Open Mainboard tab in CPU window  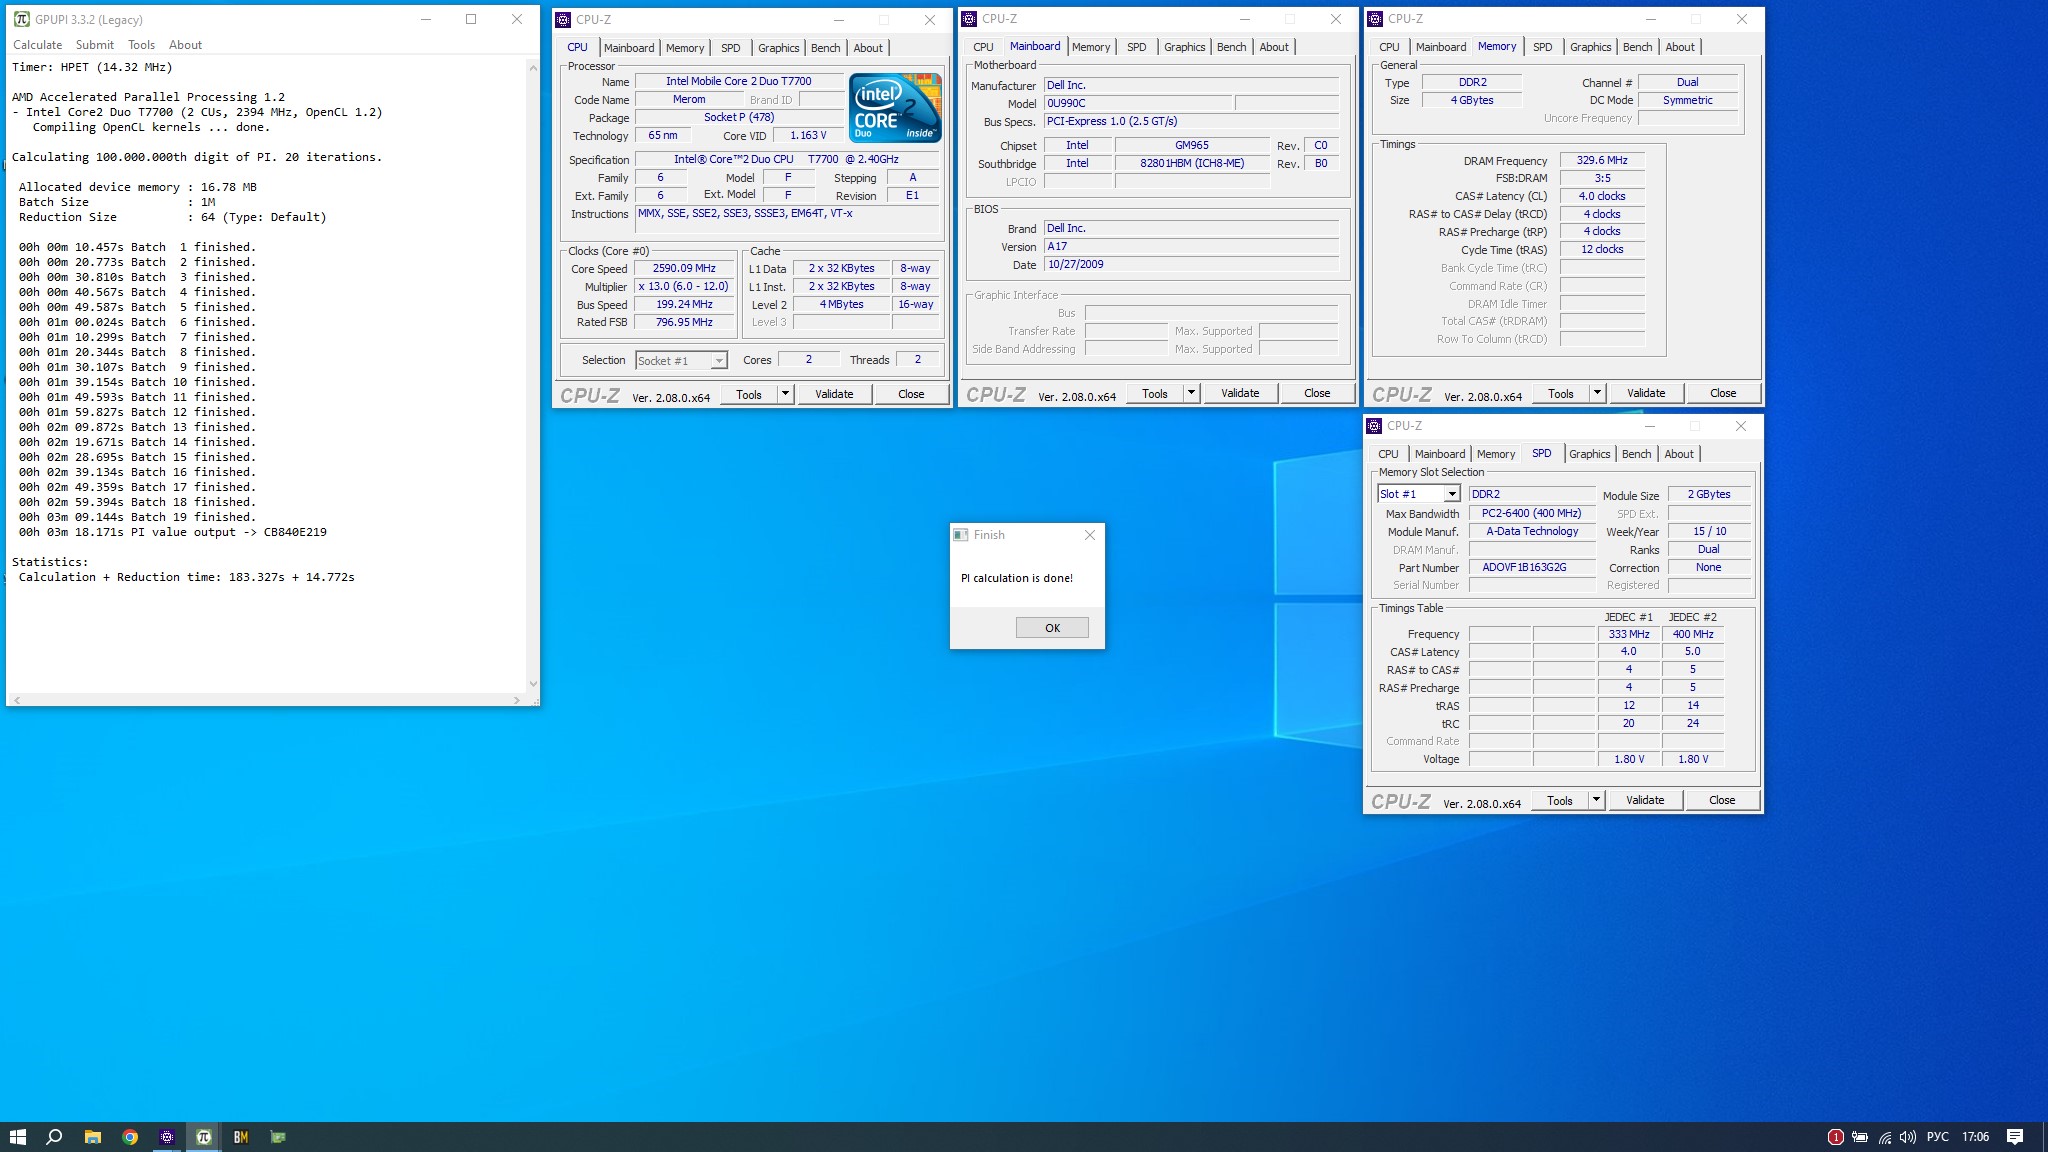[629, 48]
